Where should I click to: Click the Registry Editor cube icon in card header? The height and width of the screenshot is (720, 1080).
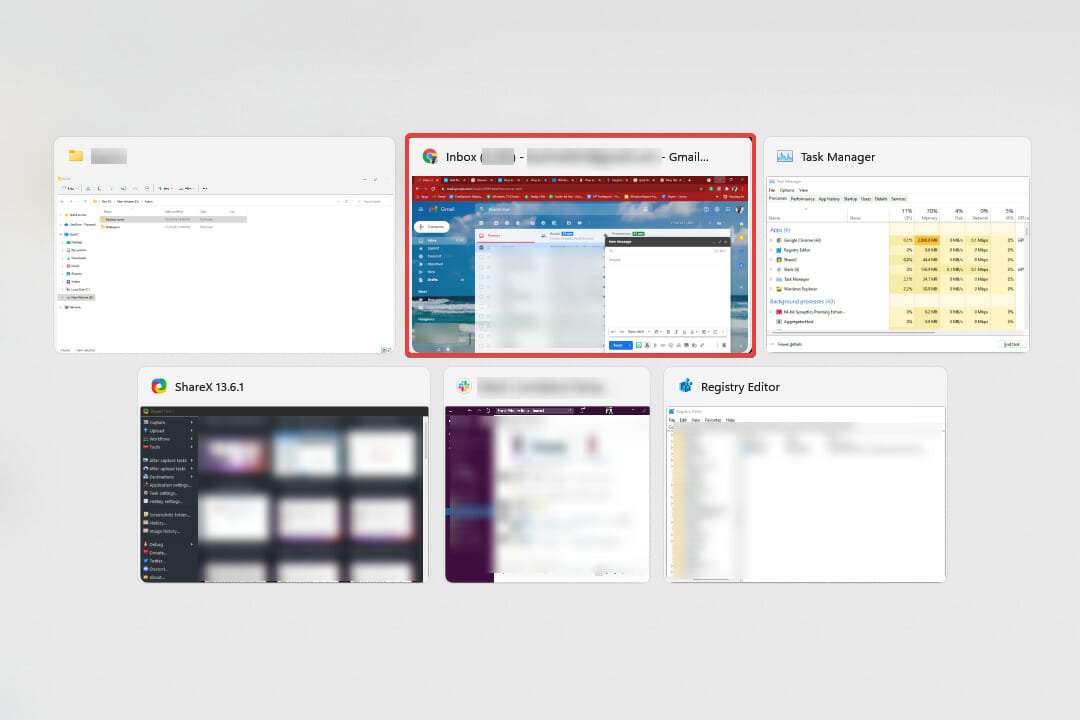[x=685, y=386]
